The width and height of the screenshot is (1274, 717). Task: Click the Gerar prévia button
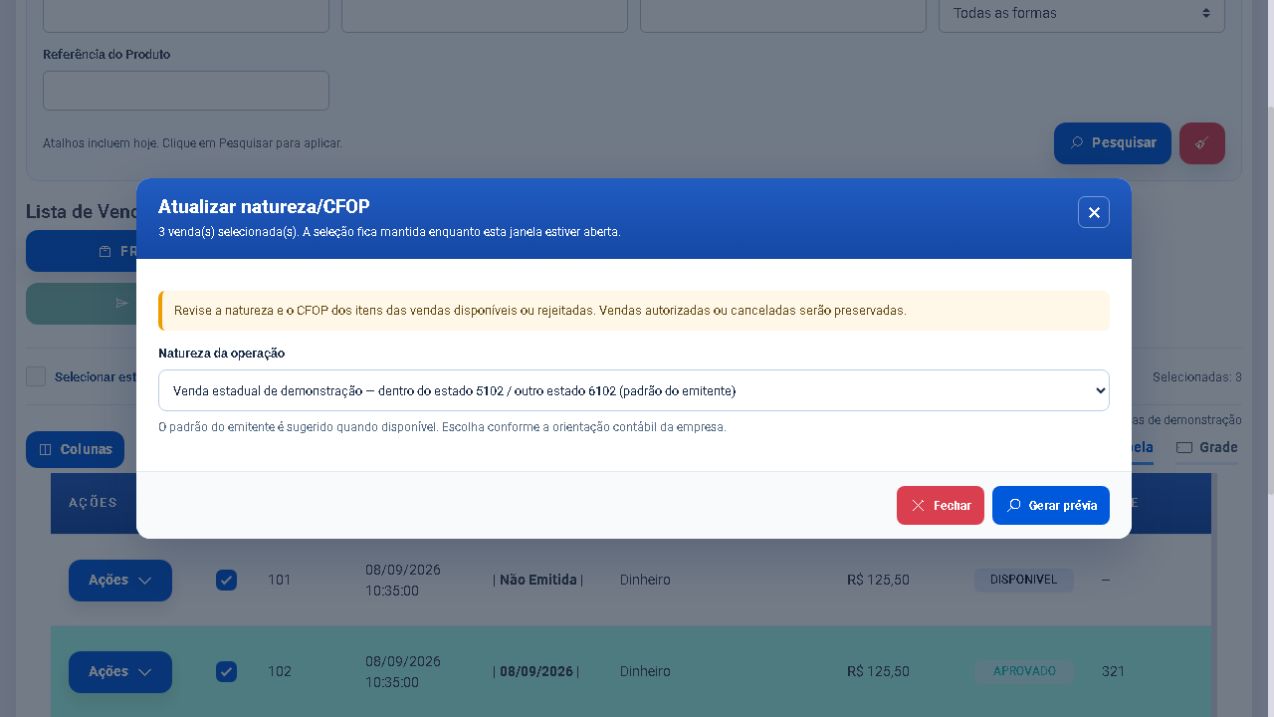[x=1050, y=505]
